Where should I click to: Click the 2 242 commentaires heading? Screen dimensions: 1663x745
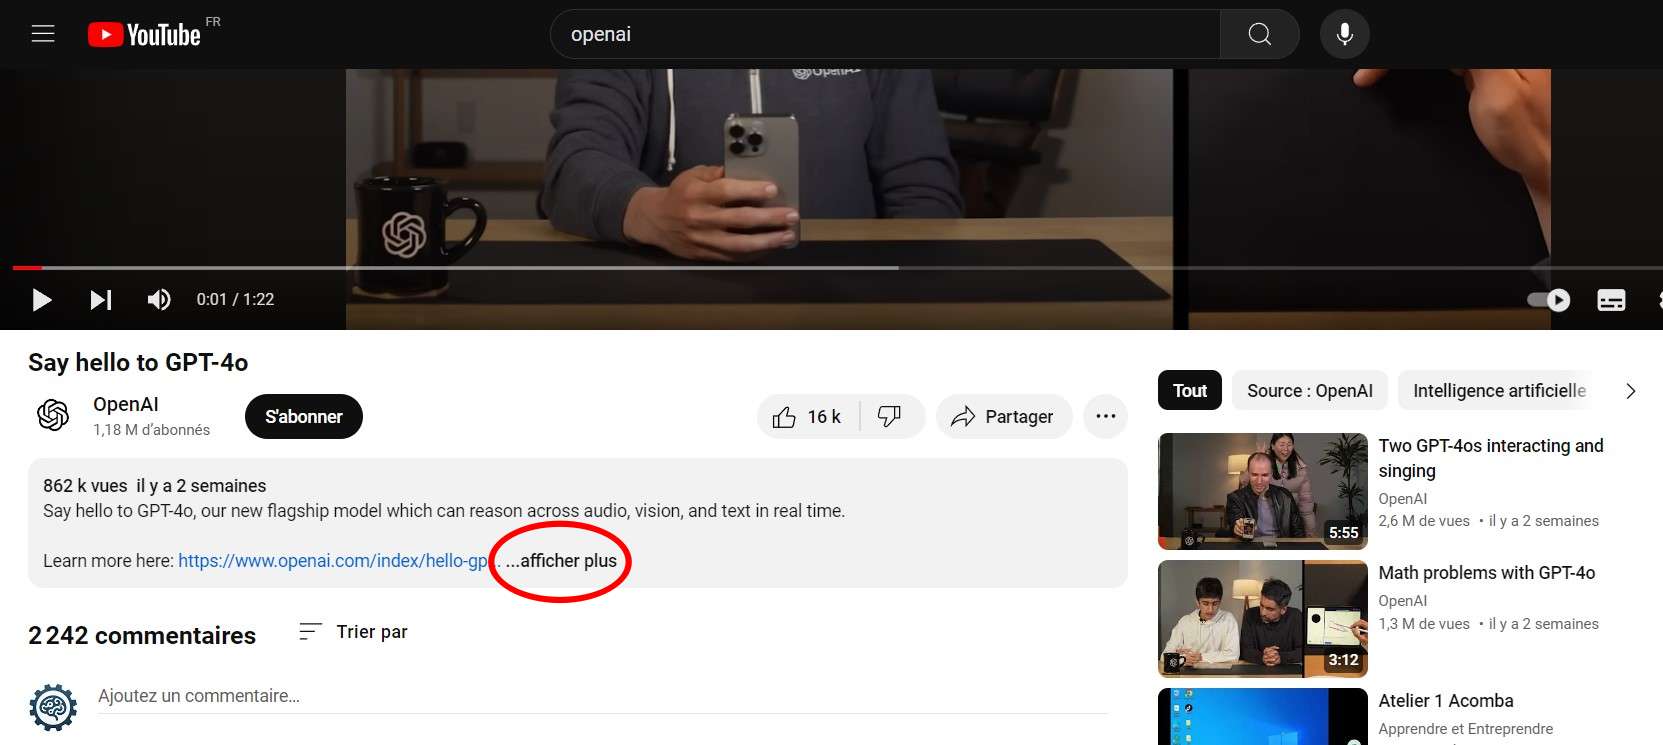(x=142, y=636)
